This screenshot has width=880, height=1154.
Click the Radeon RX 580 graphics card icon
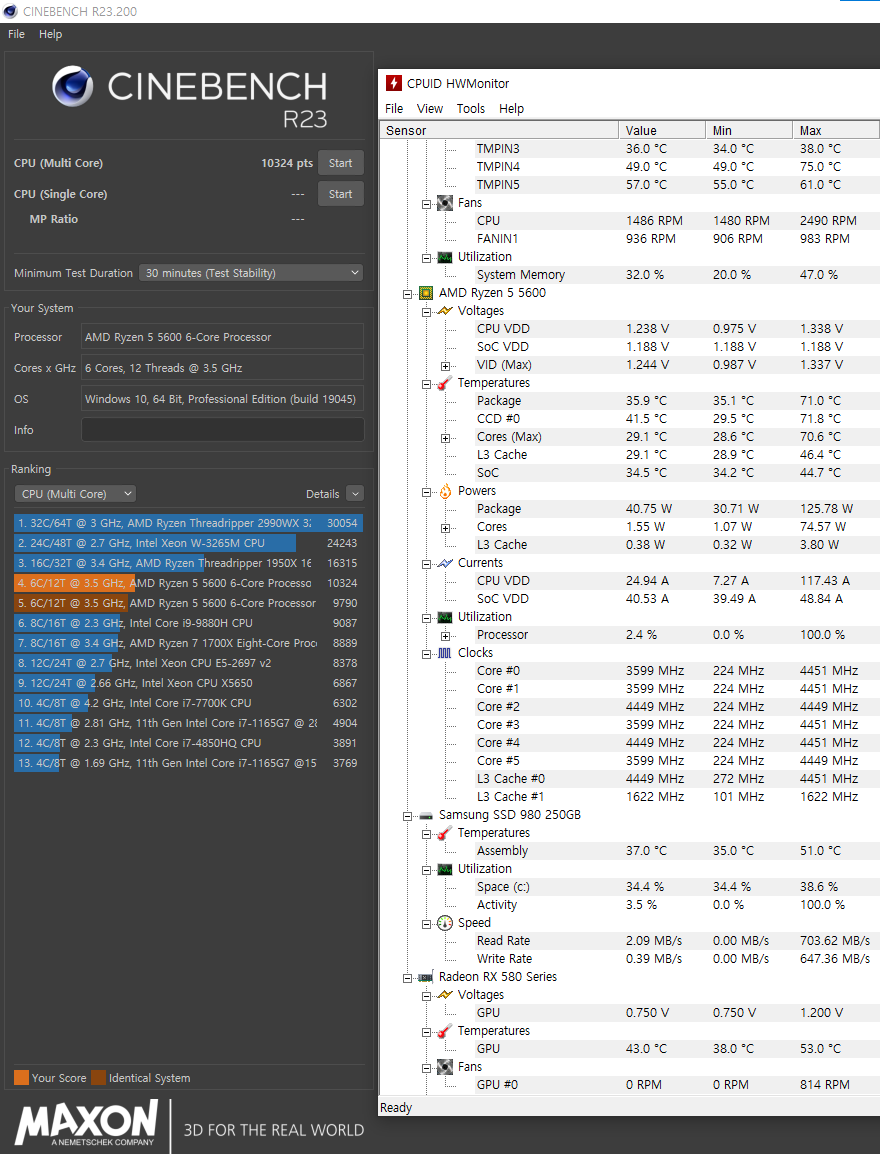[x=426, y=977]
